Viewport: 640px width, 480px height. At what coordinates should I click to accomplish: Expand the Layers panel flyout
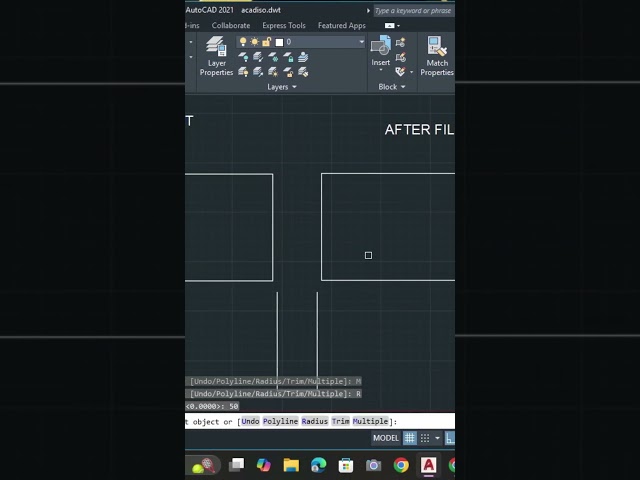[x=282, y=87]
